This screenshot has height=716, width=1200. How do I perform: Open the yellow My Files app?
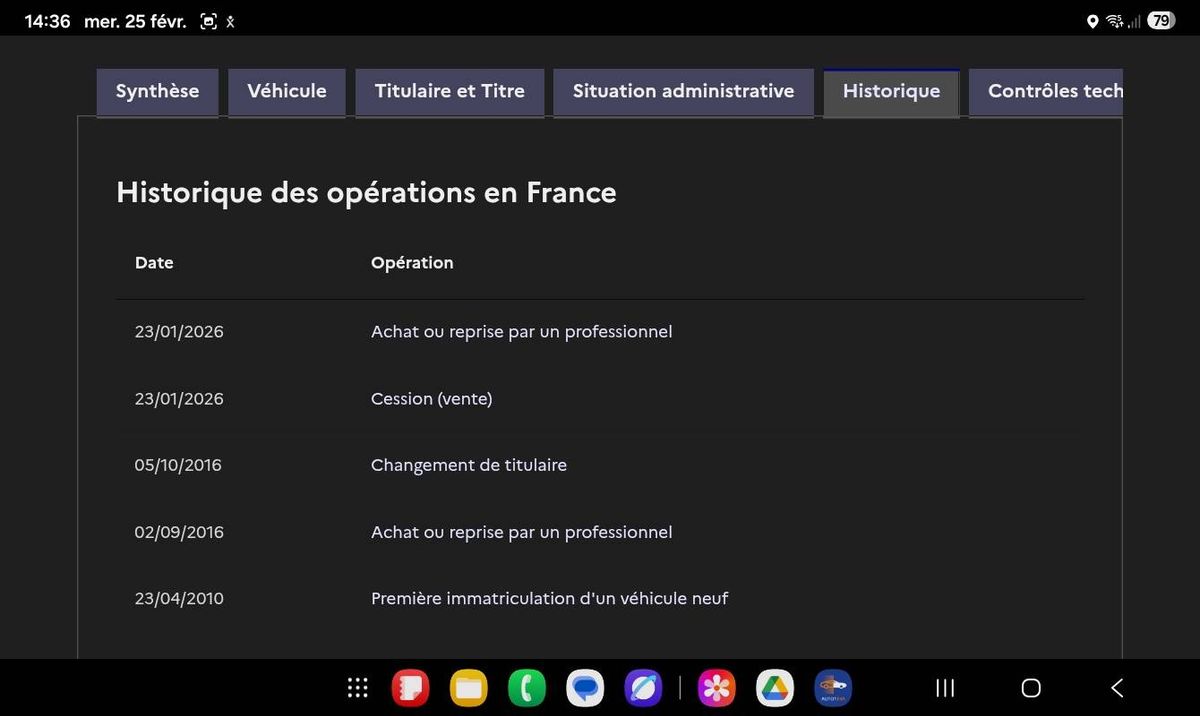pos(468,688)
